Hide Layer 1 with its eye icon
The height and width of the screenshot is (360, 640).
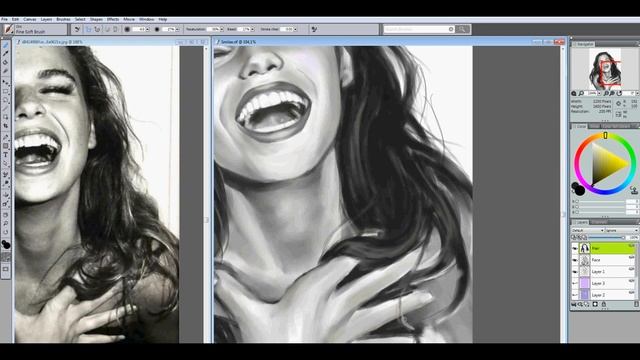click(x=575, y=271)
